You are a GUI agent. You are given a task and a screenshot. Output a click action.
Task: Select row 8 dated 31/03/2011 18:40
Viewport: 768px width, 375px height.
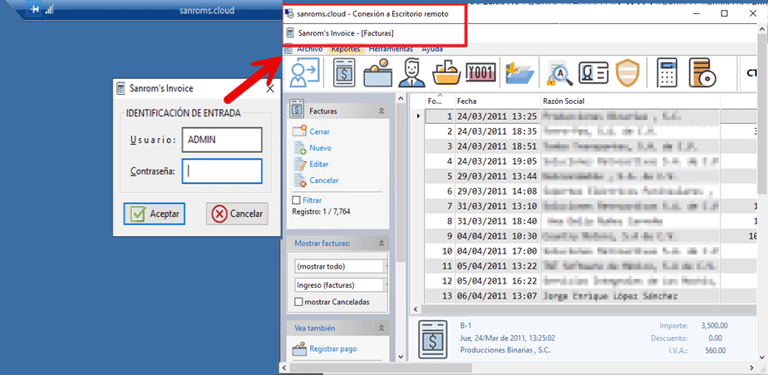(591, 221)
